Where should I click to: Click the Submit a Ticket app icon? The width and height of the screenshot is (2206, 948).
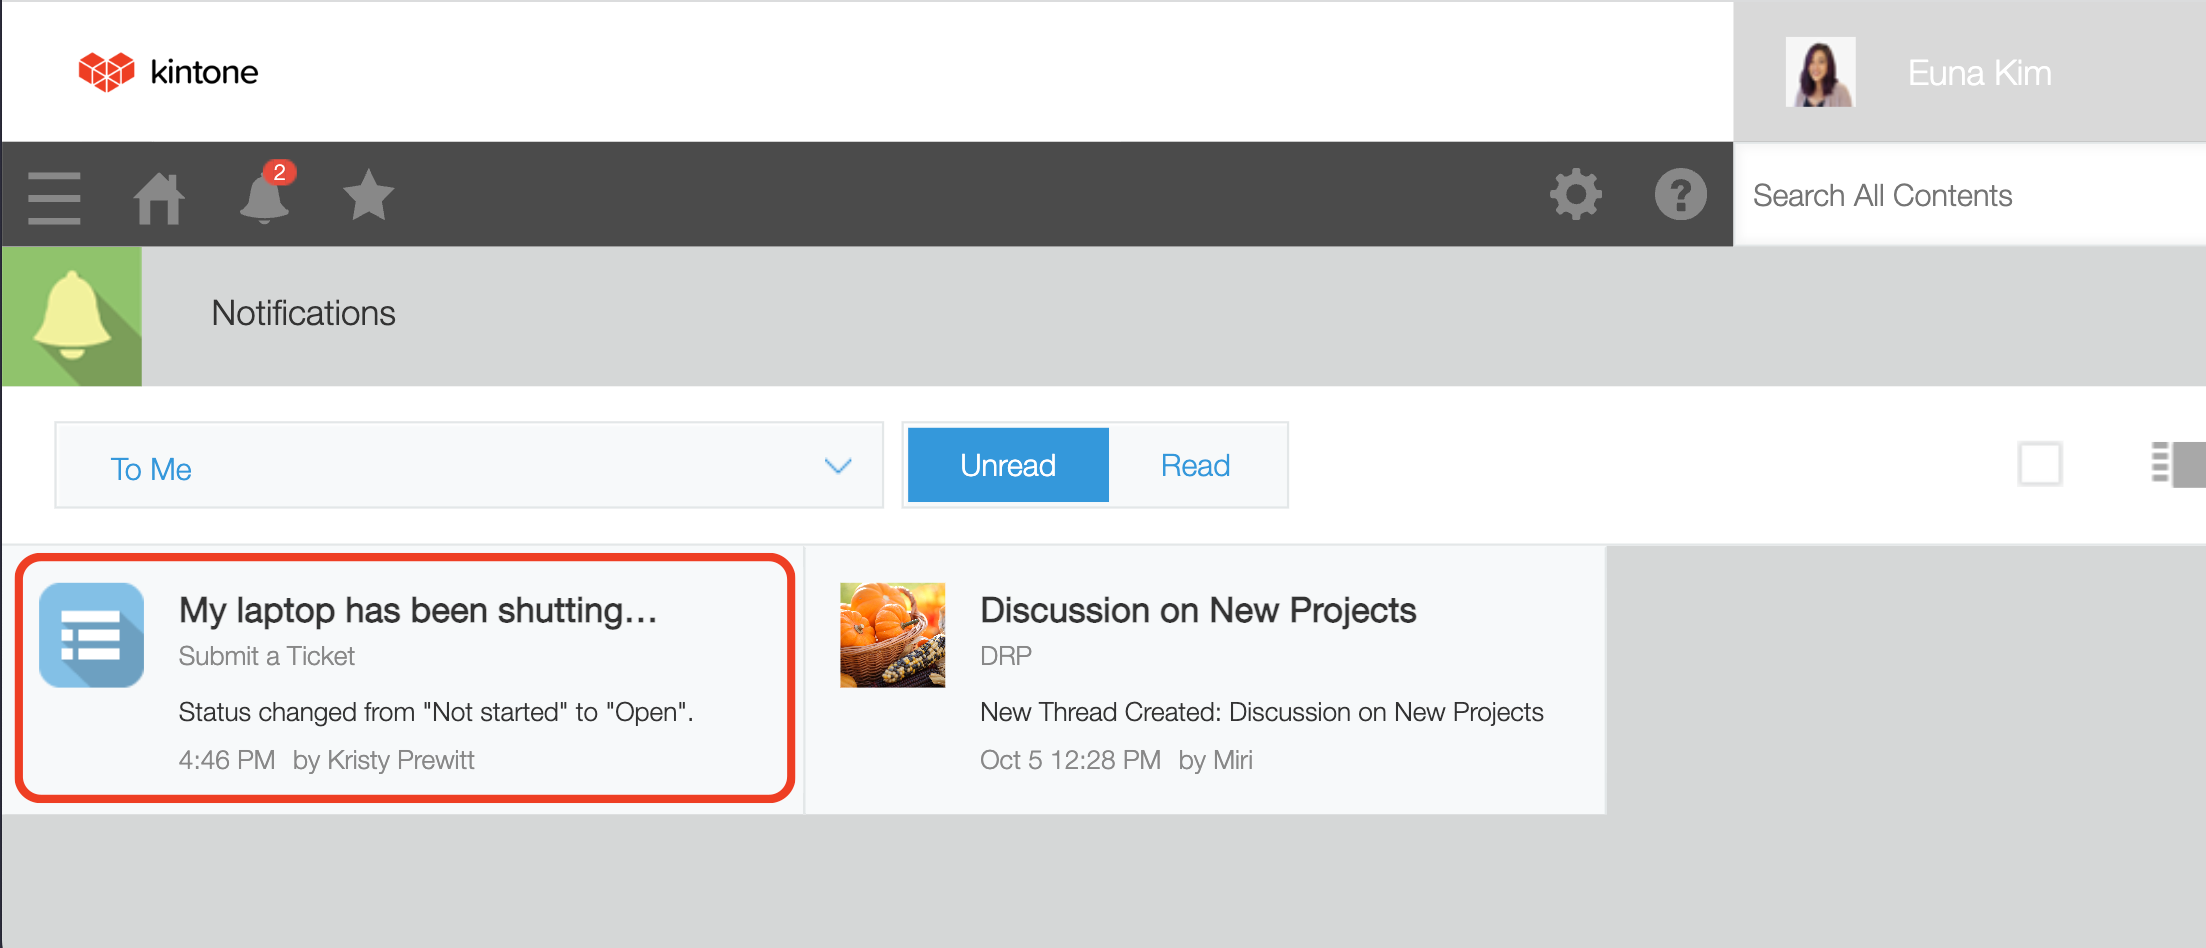pos(91,635)
